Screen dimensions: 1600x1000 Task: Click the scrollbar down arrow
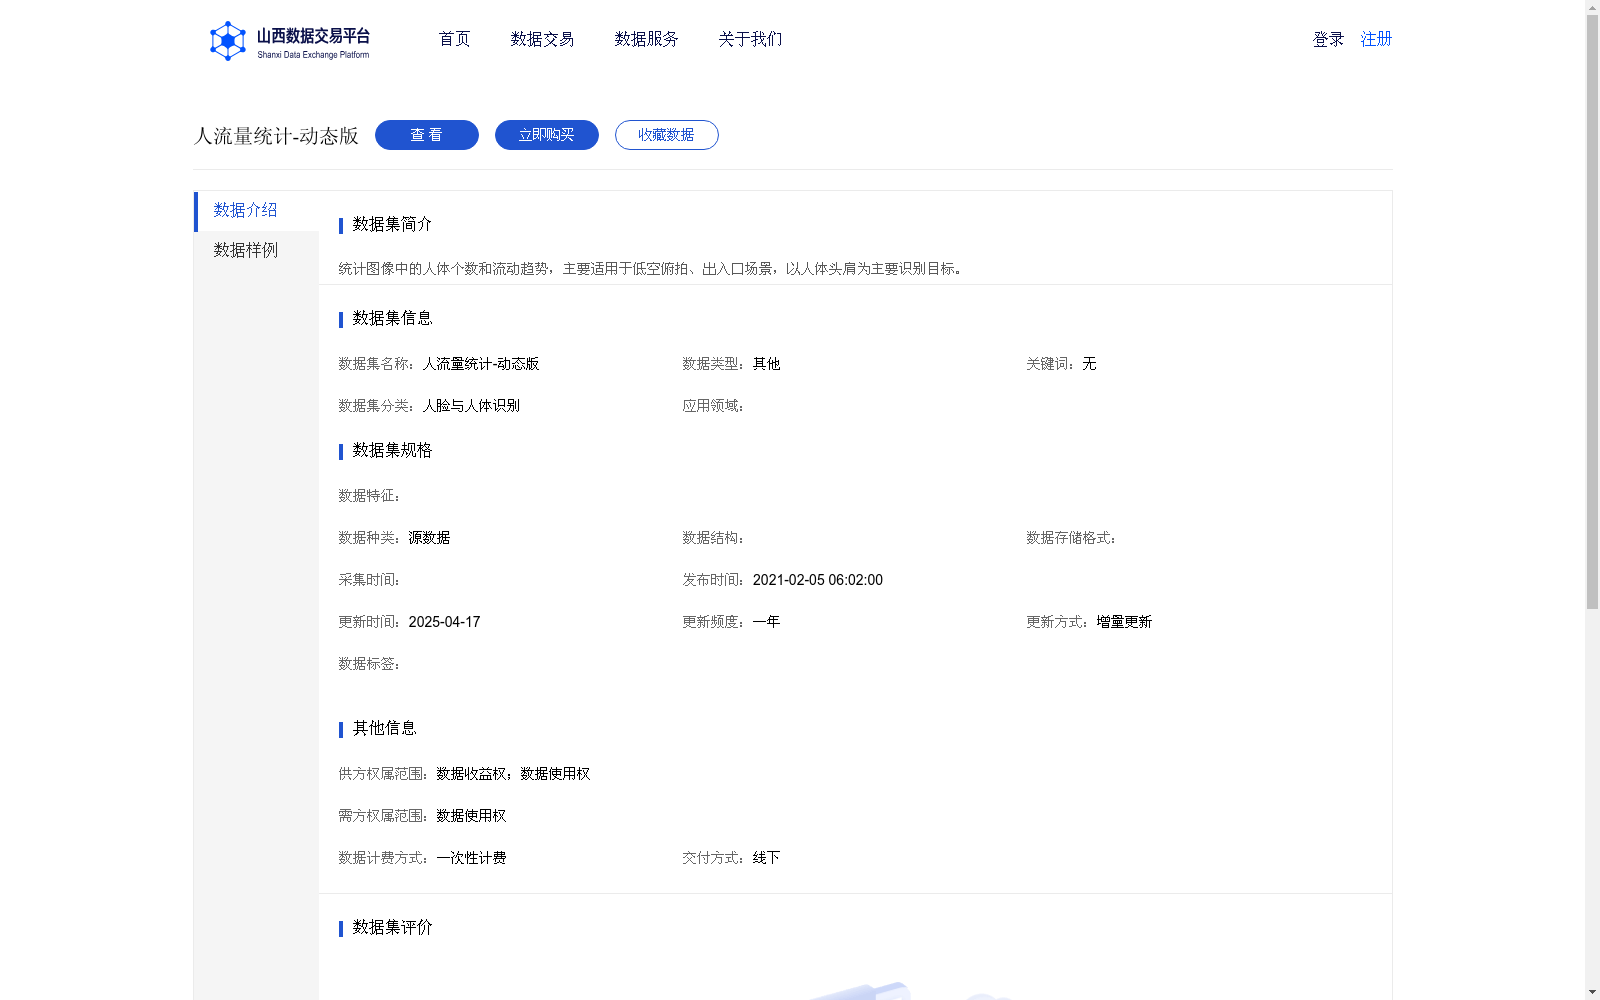pyautogui.click(x=1592, y=992)
